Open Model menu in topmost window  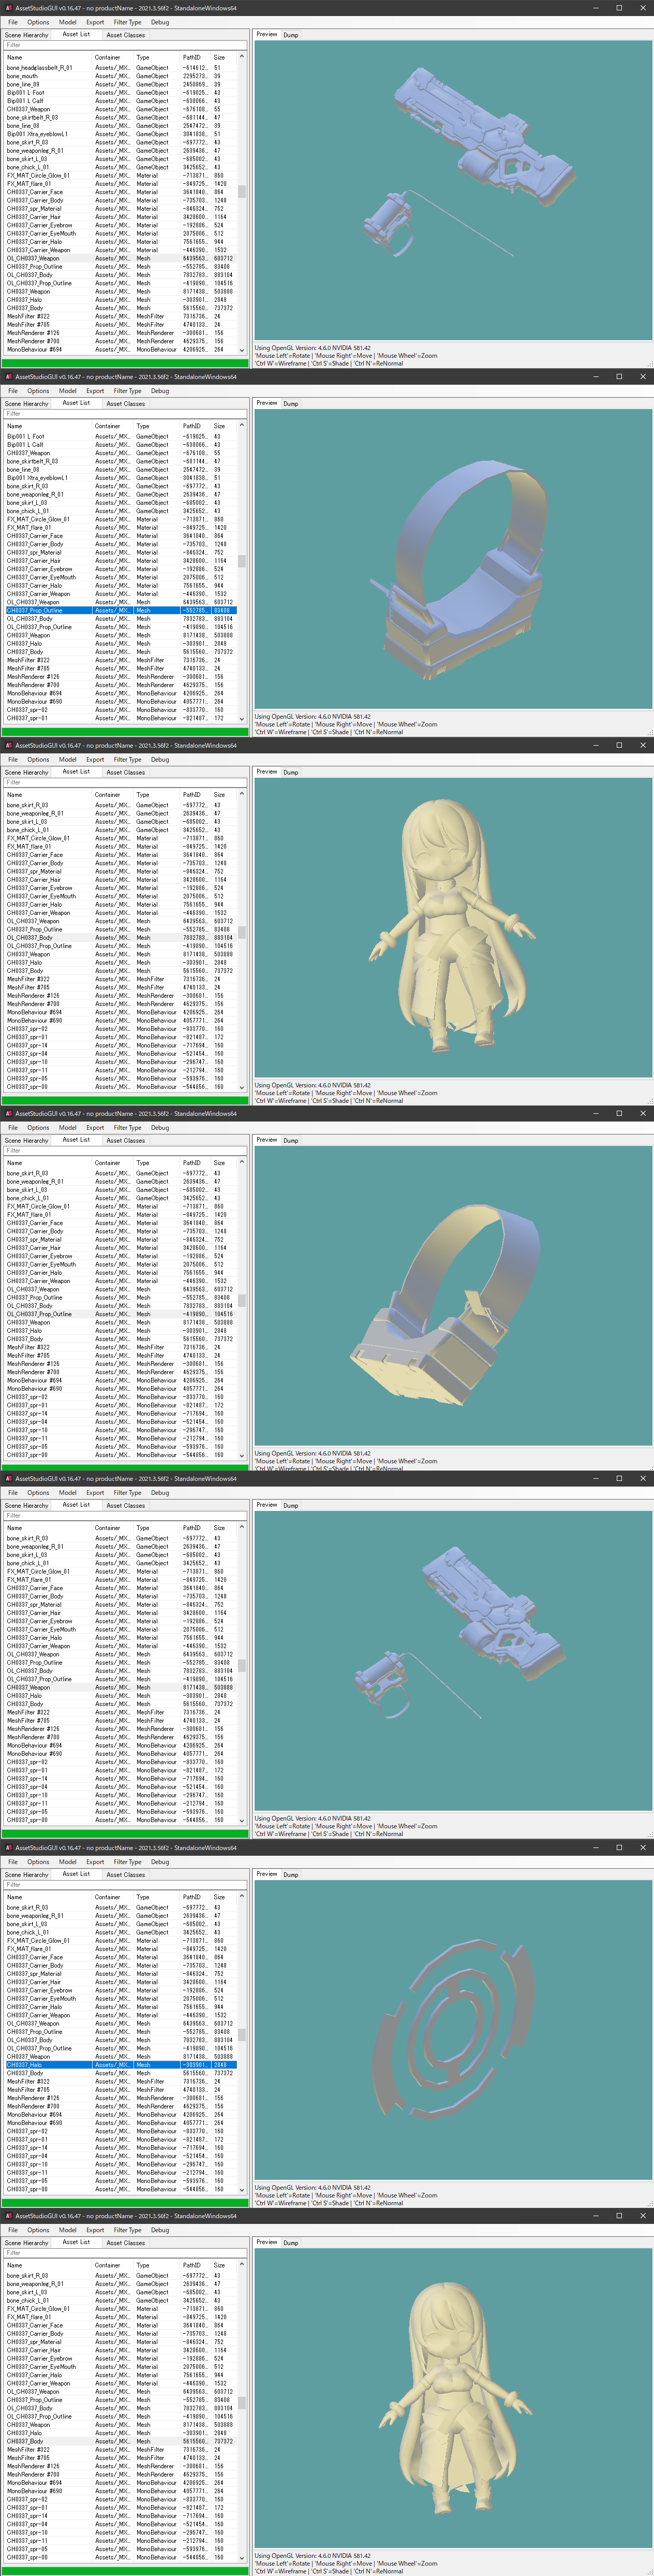pos(67,22)
